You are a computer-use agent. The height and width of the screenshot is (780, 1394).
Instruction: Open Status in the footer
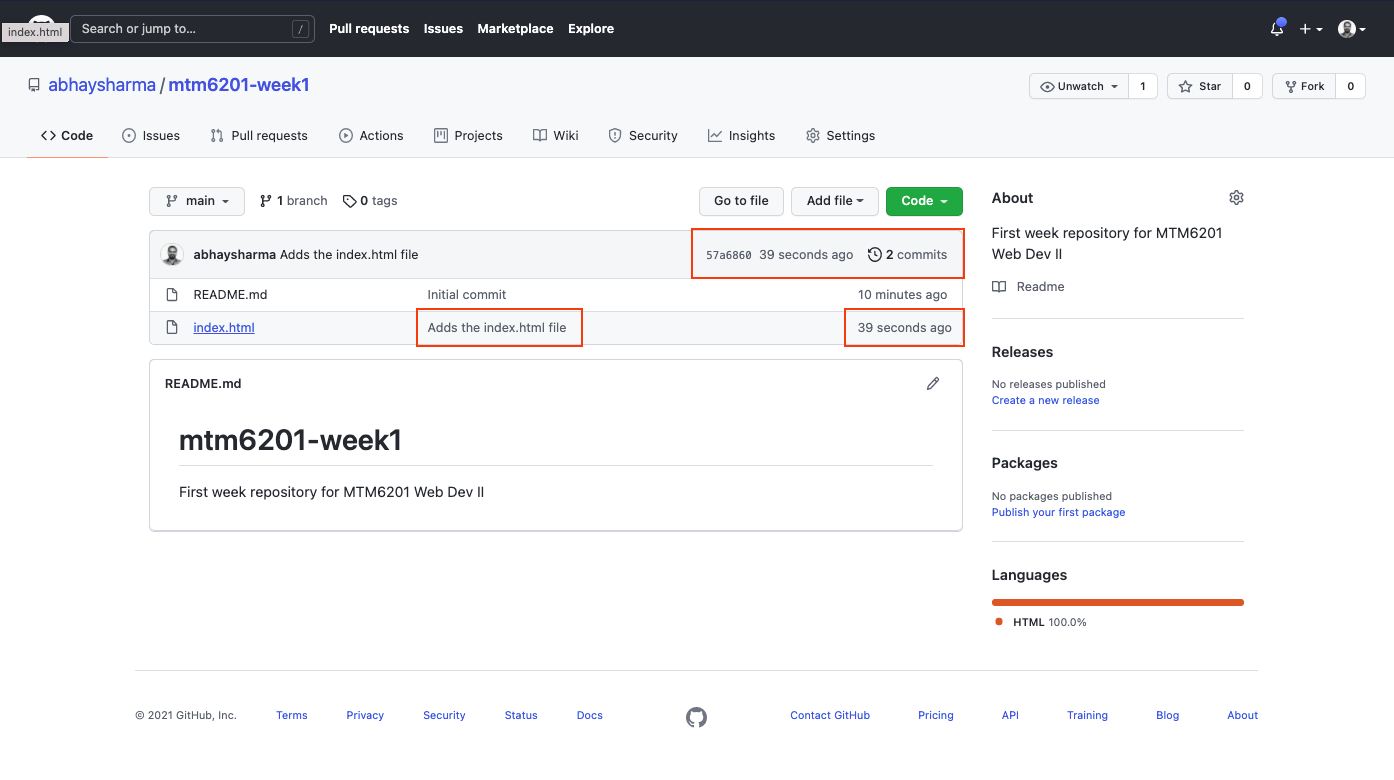521,716
